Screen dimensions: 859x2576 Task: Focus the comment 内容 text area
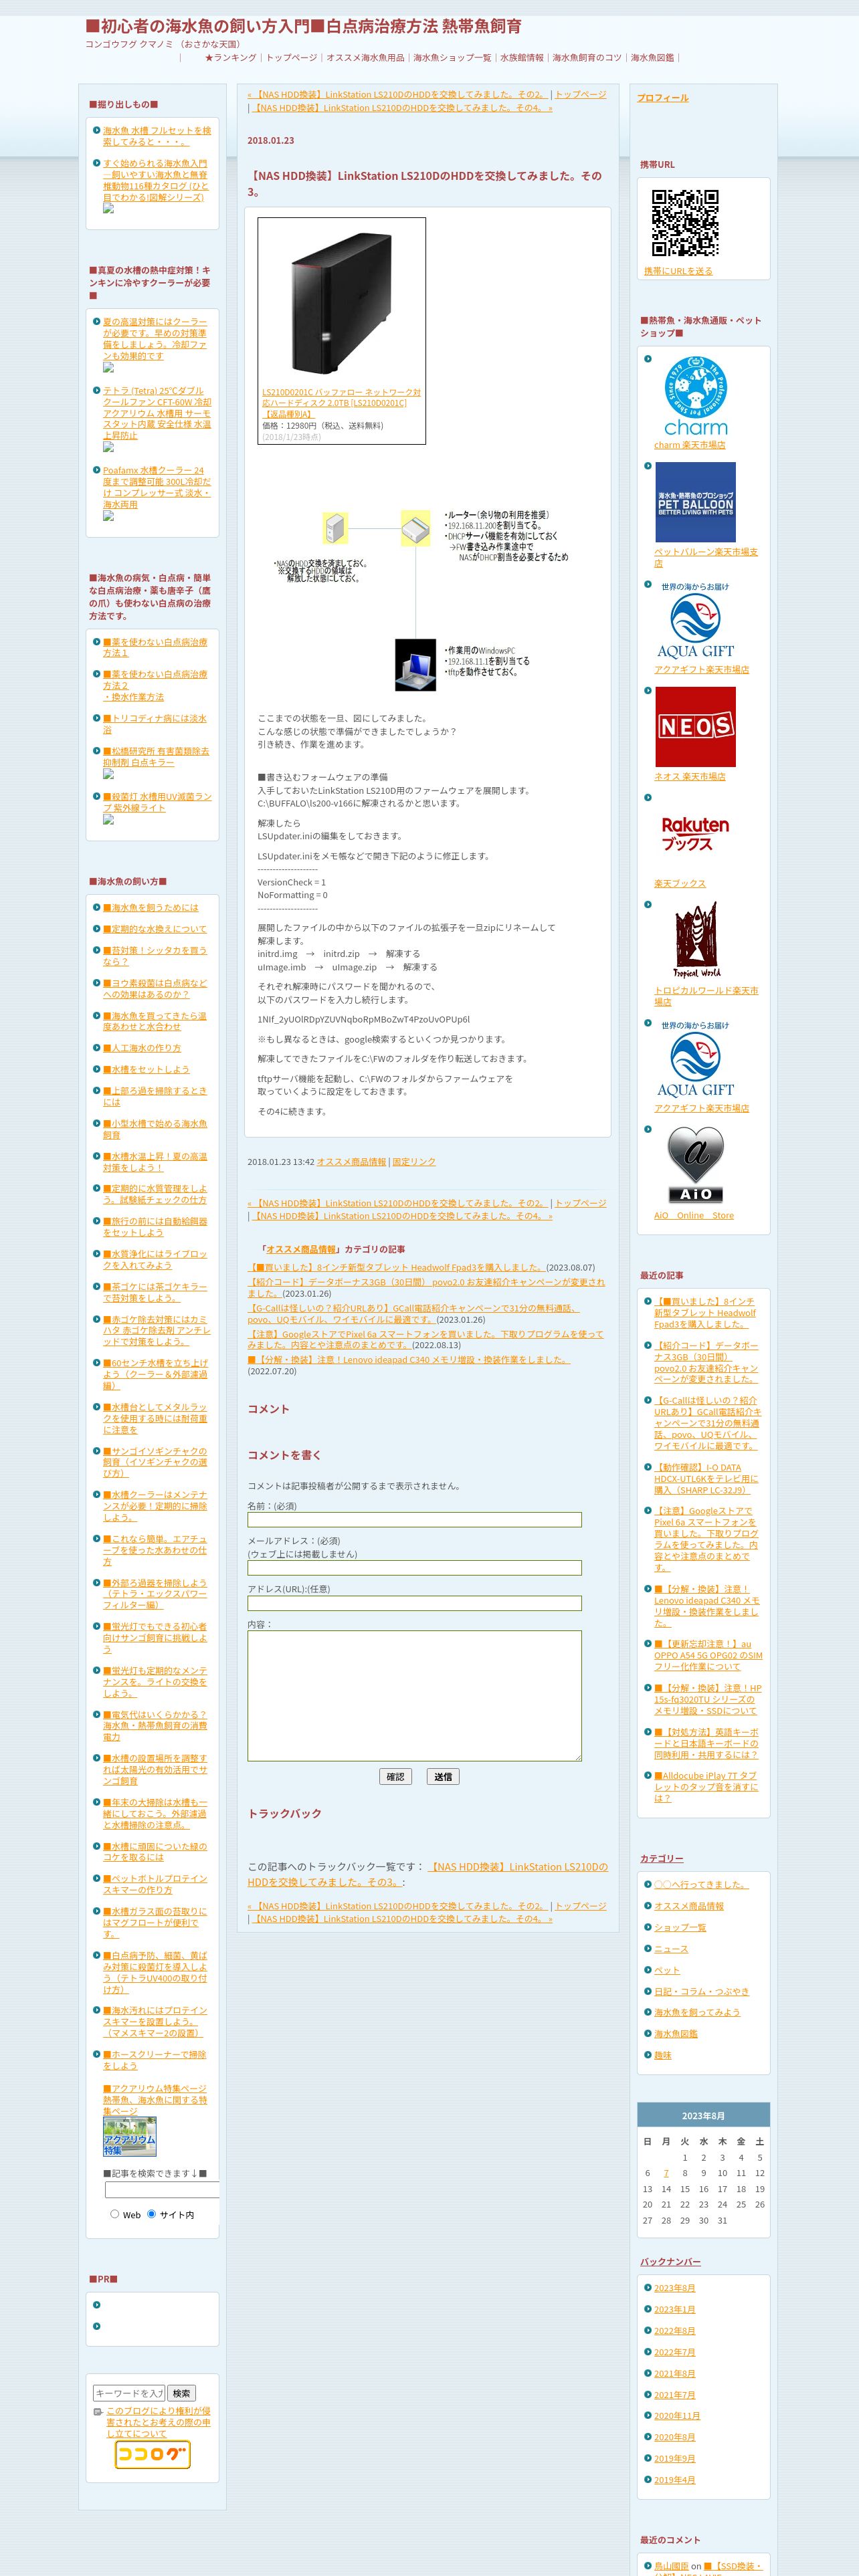(x=414, y=1695)
